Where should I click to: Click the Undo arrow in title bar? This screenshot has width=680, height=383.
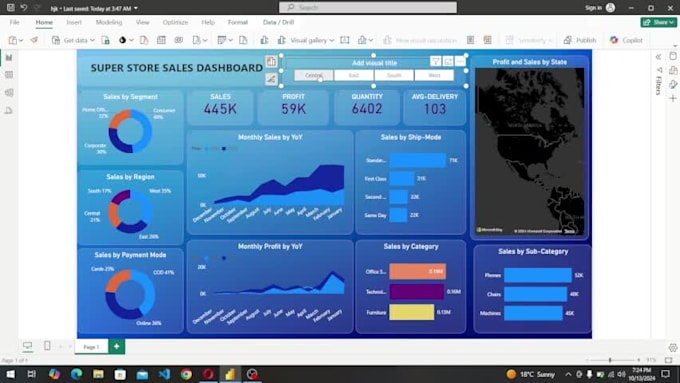click(24, 8)
